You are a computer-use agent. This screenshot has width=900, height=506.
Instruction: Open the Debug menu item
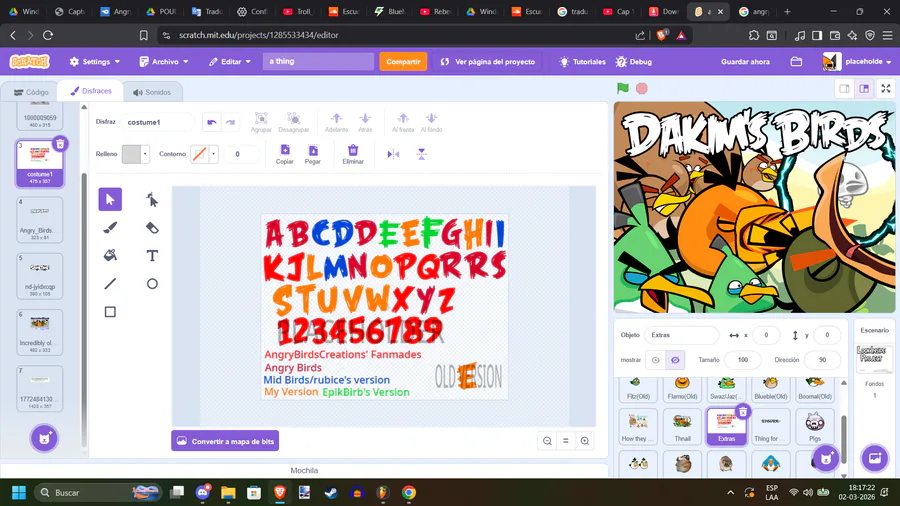point(634,61)
